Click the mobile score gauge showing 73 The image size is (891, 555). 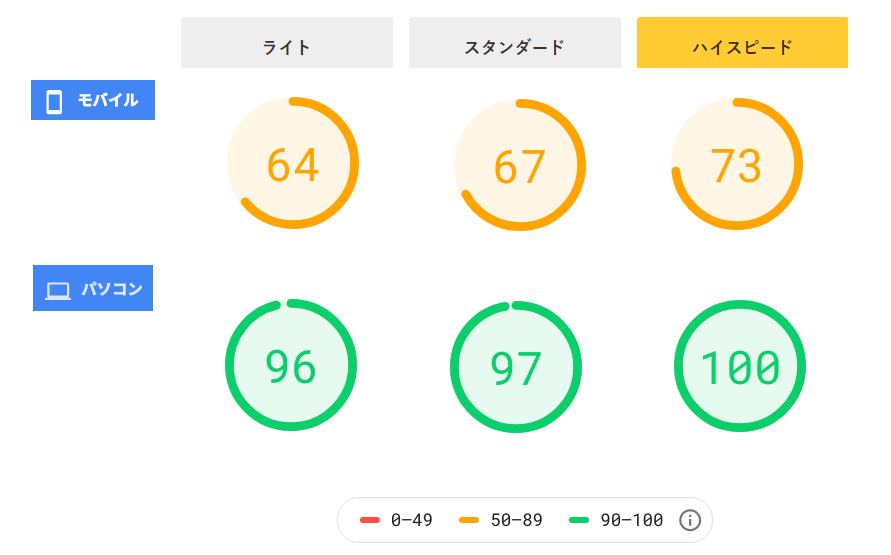(737, 164)
